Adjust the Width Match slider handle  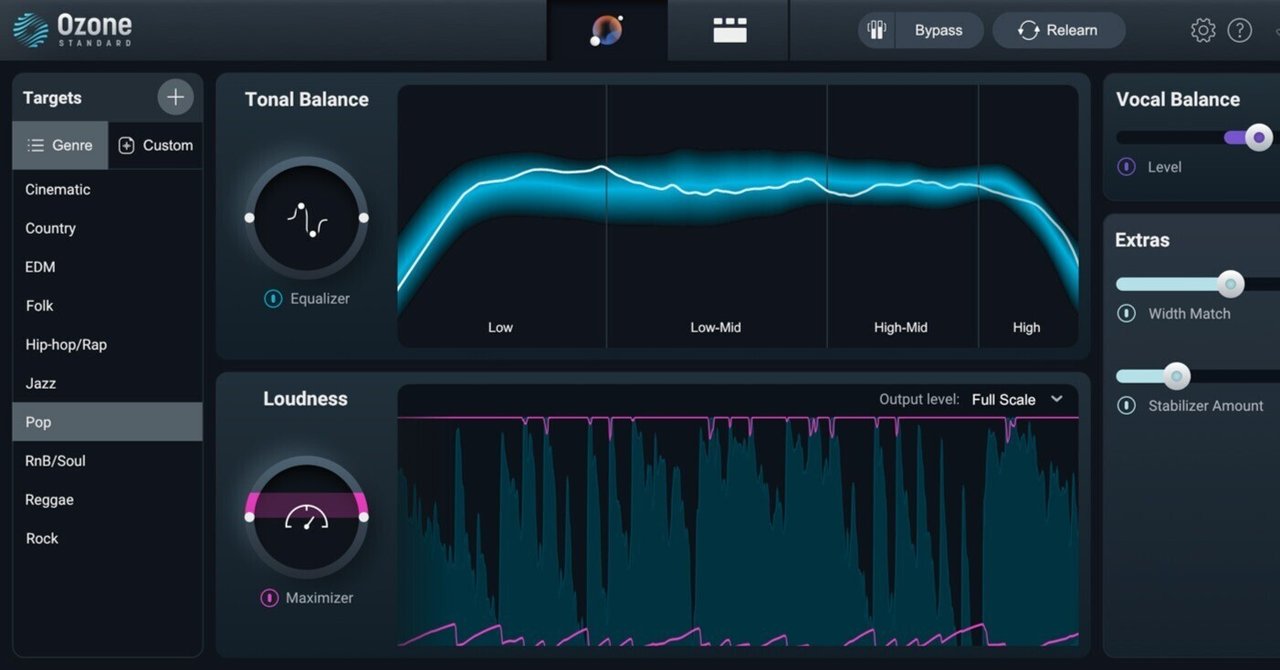[1230, 284]
